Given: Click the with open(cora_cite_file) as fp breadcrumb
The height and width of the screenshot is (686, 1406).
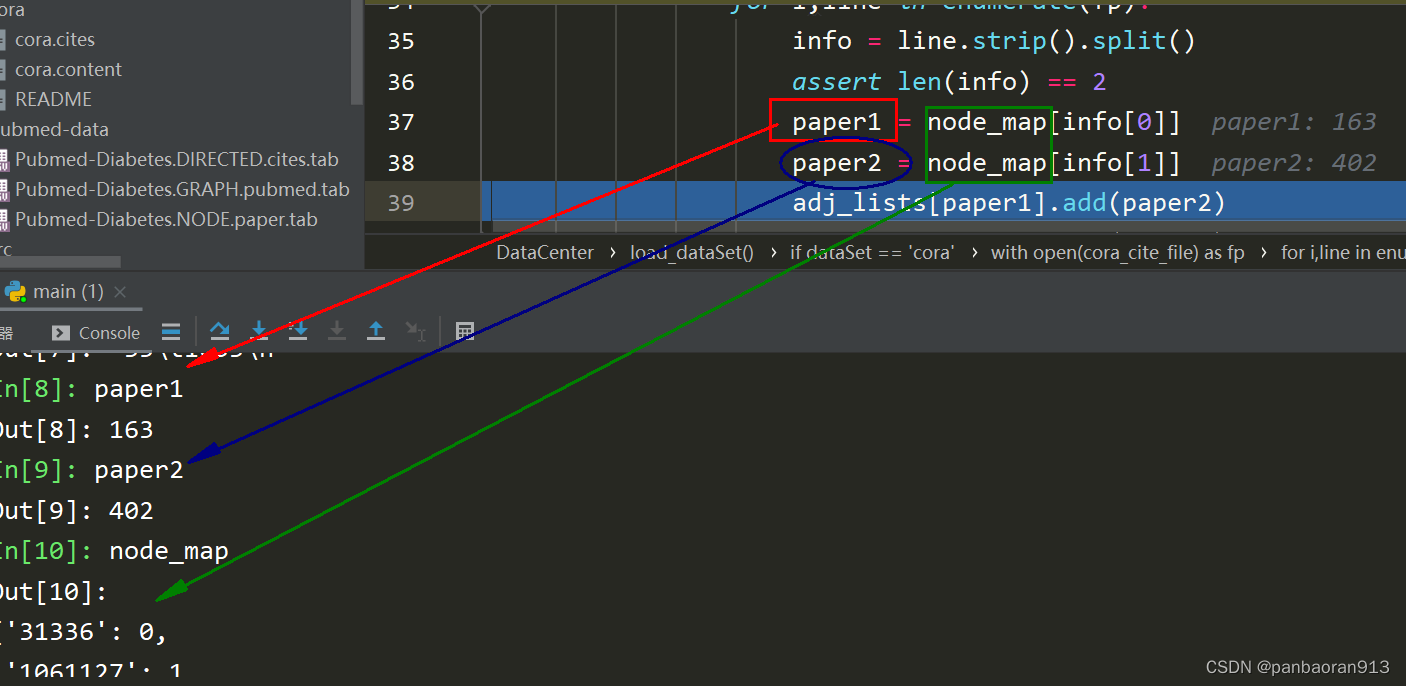Looking at the screenshot, I should click(x=1117, y=253).
